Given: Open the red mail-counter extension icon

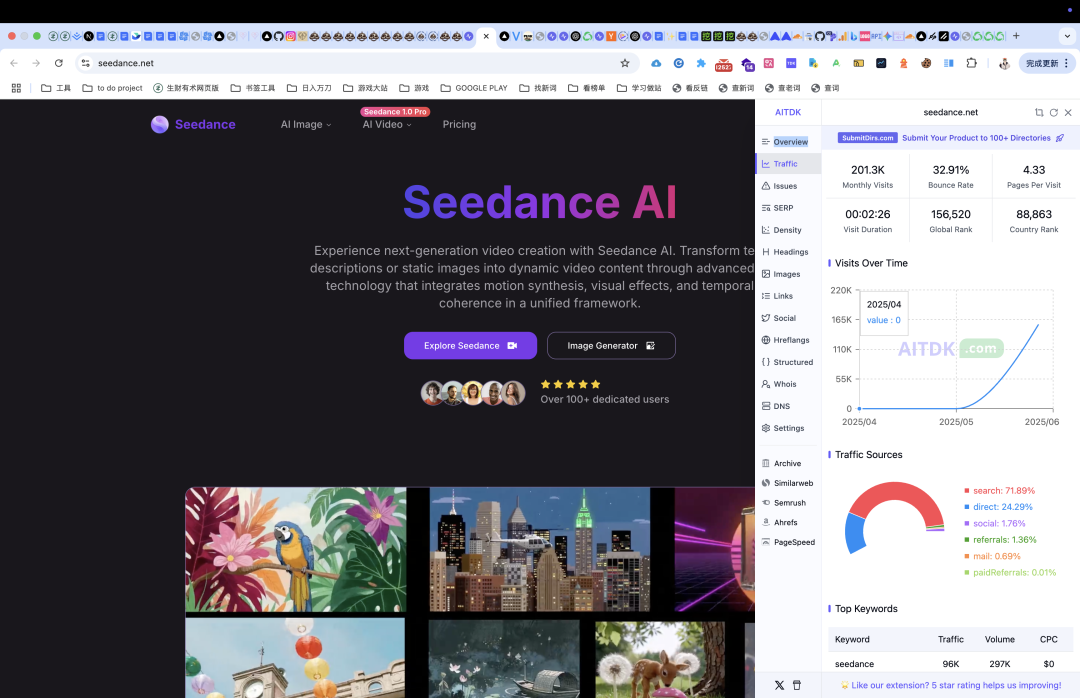Looking at the screenshot, I should pyautogui.click(x=723, y=64).
